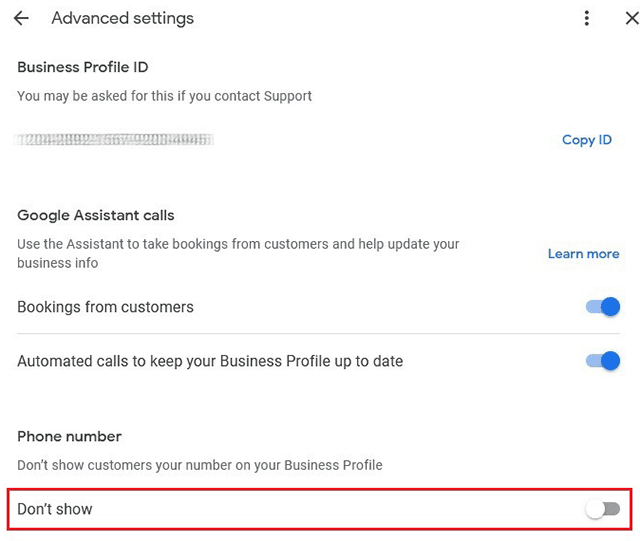Image resolution: width=640 pixels, height=541 pixels.
Task: Enable the Don't show phone number toggle
Action: 602,509
